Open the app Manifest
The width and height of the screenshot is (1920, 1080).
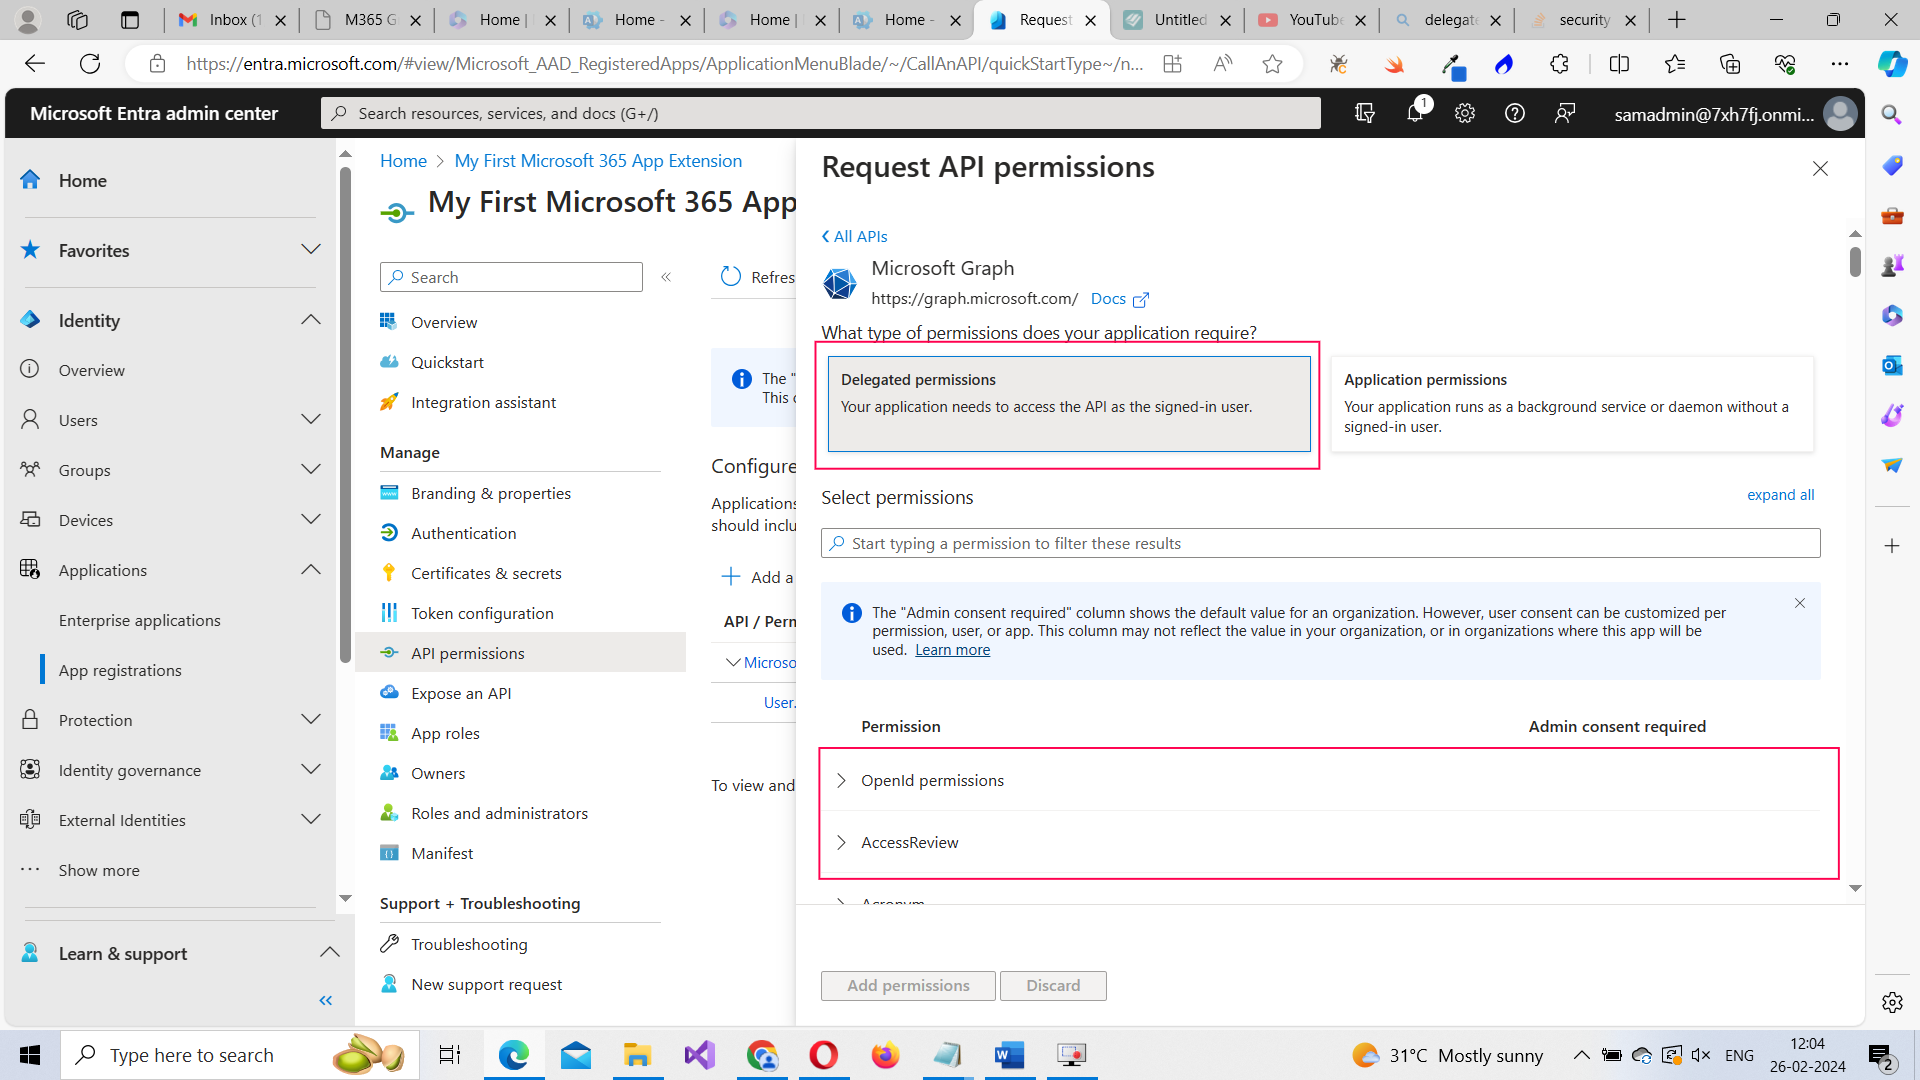coord(441,852)
